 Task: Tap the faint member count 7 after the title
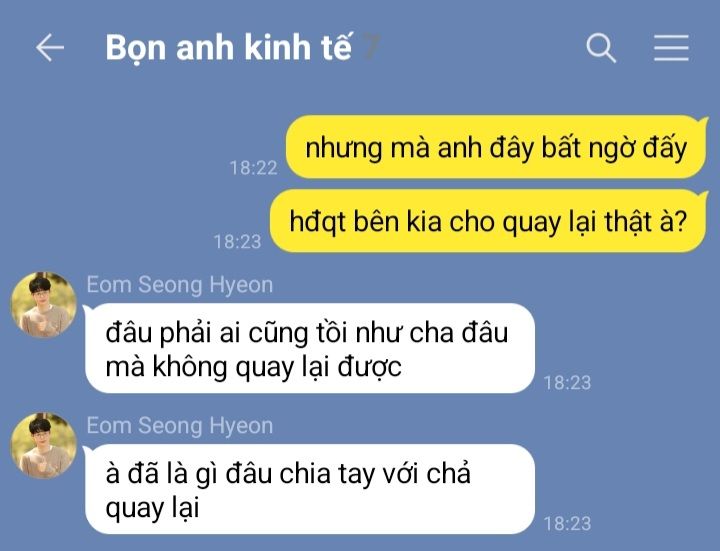(371, 47)
